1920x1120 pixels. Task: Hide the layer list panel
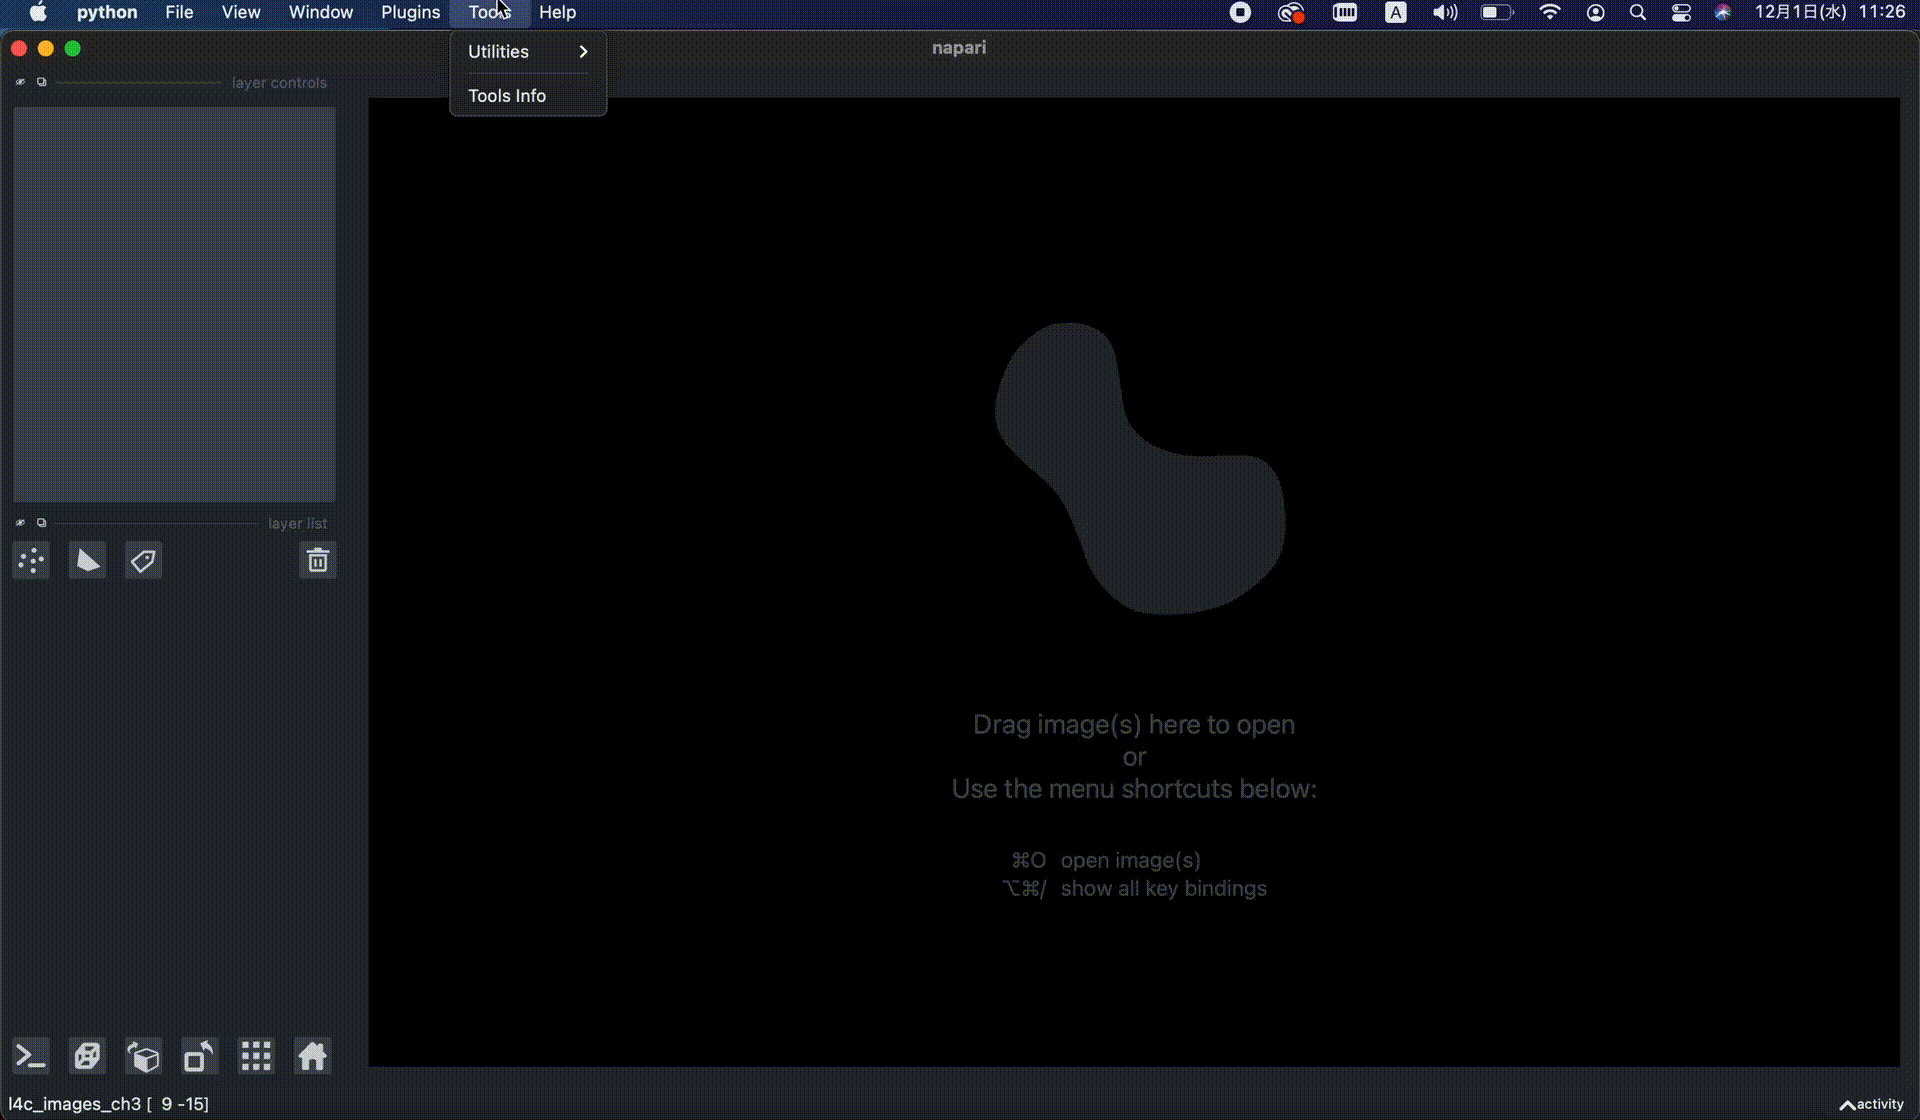click(x=20, y=523)
